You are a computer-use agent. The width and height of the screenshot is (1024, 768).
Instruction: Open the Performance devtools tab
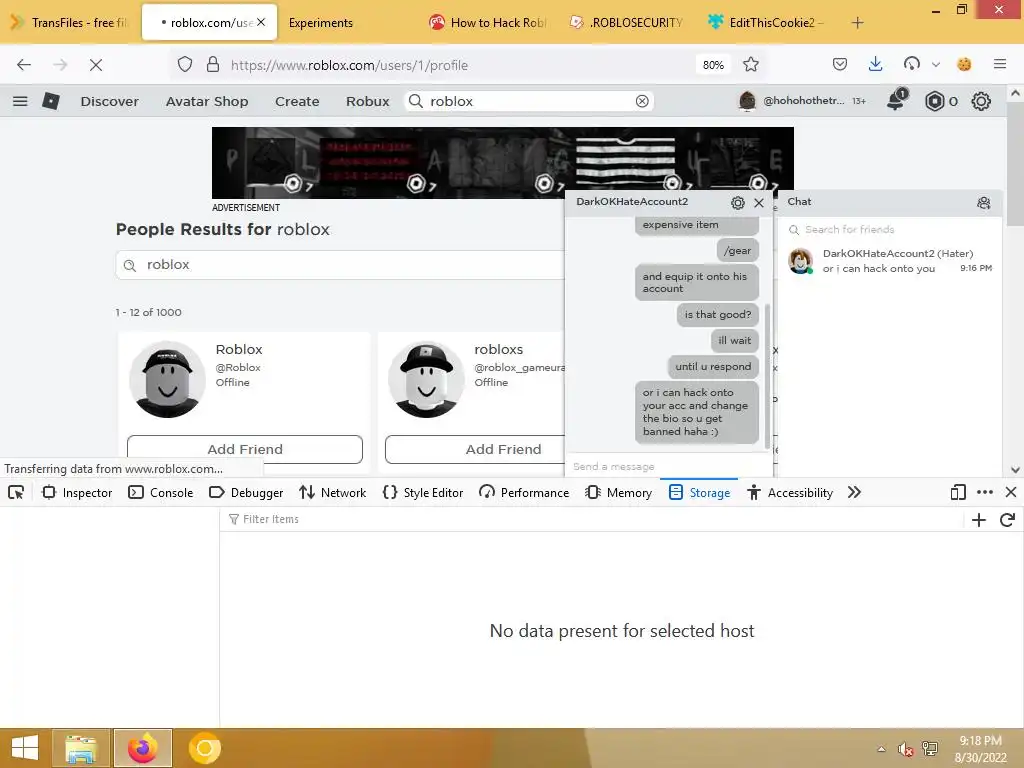pos(524,492)
